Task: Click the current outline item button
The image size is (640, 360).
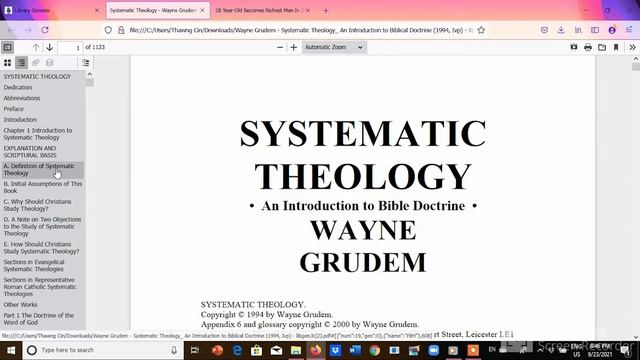Action: click(x=85, y=63)
